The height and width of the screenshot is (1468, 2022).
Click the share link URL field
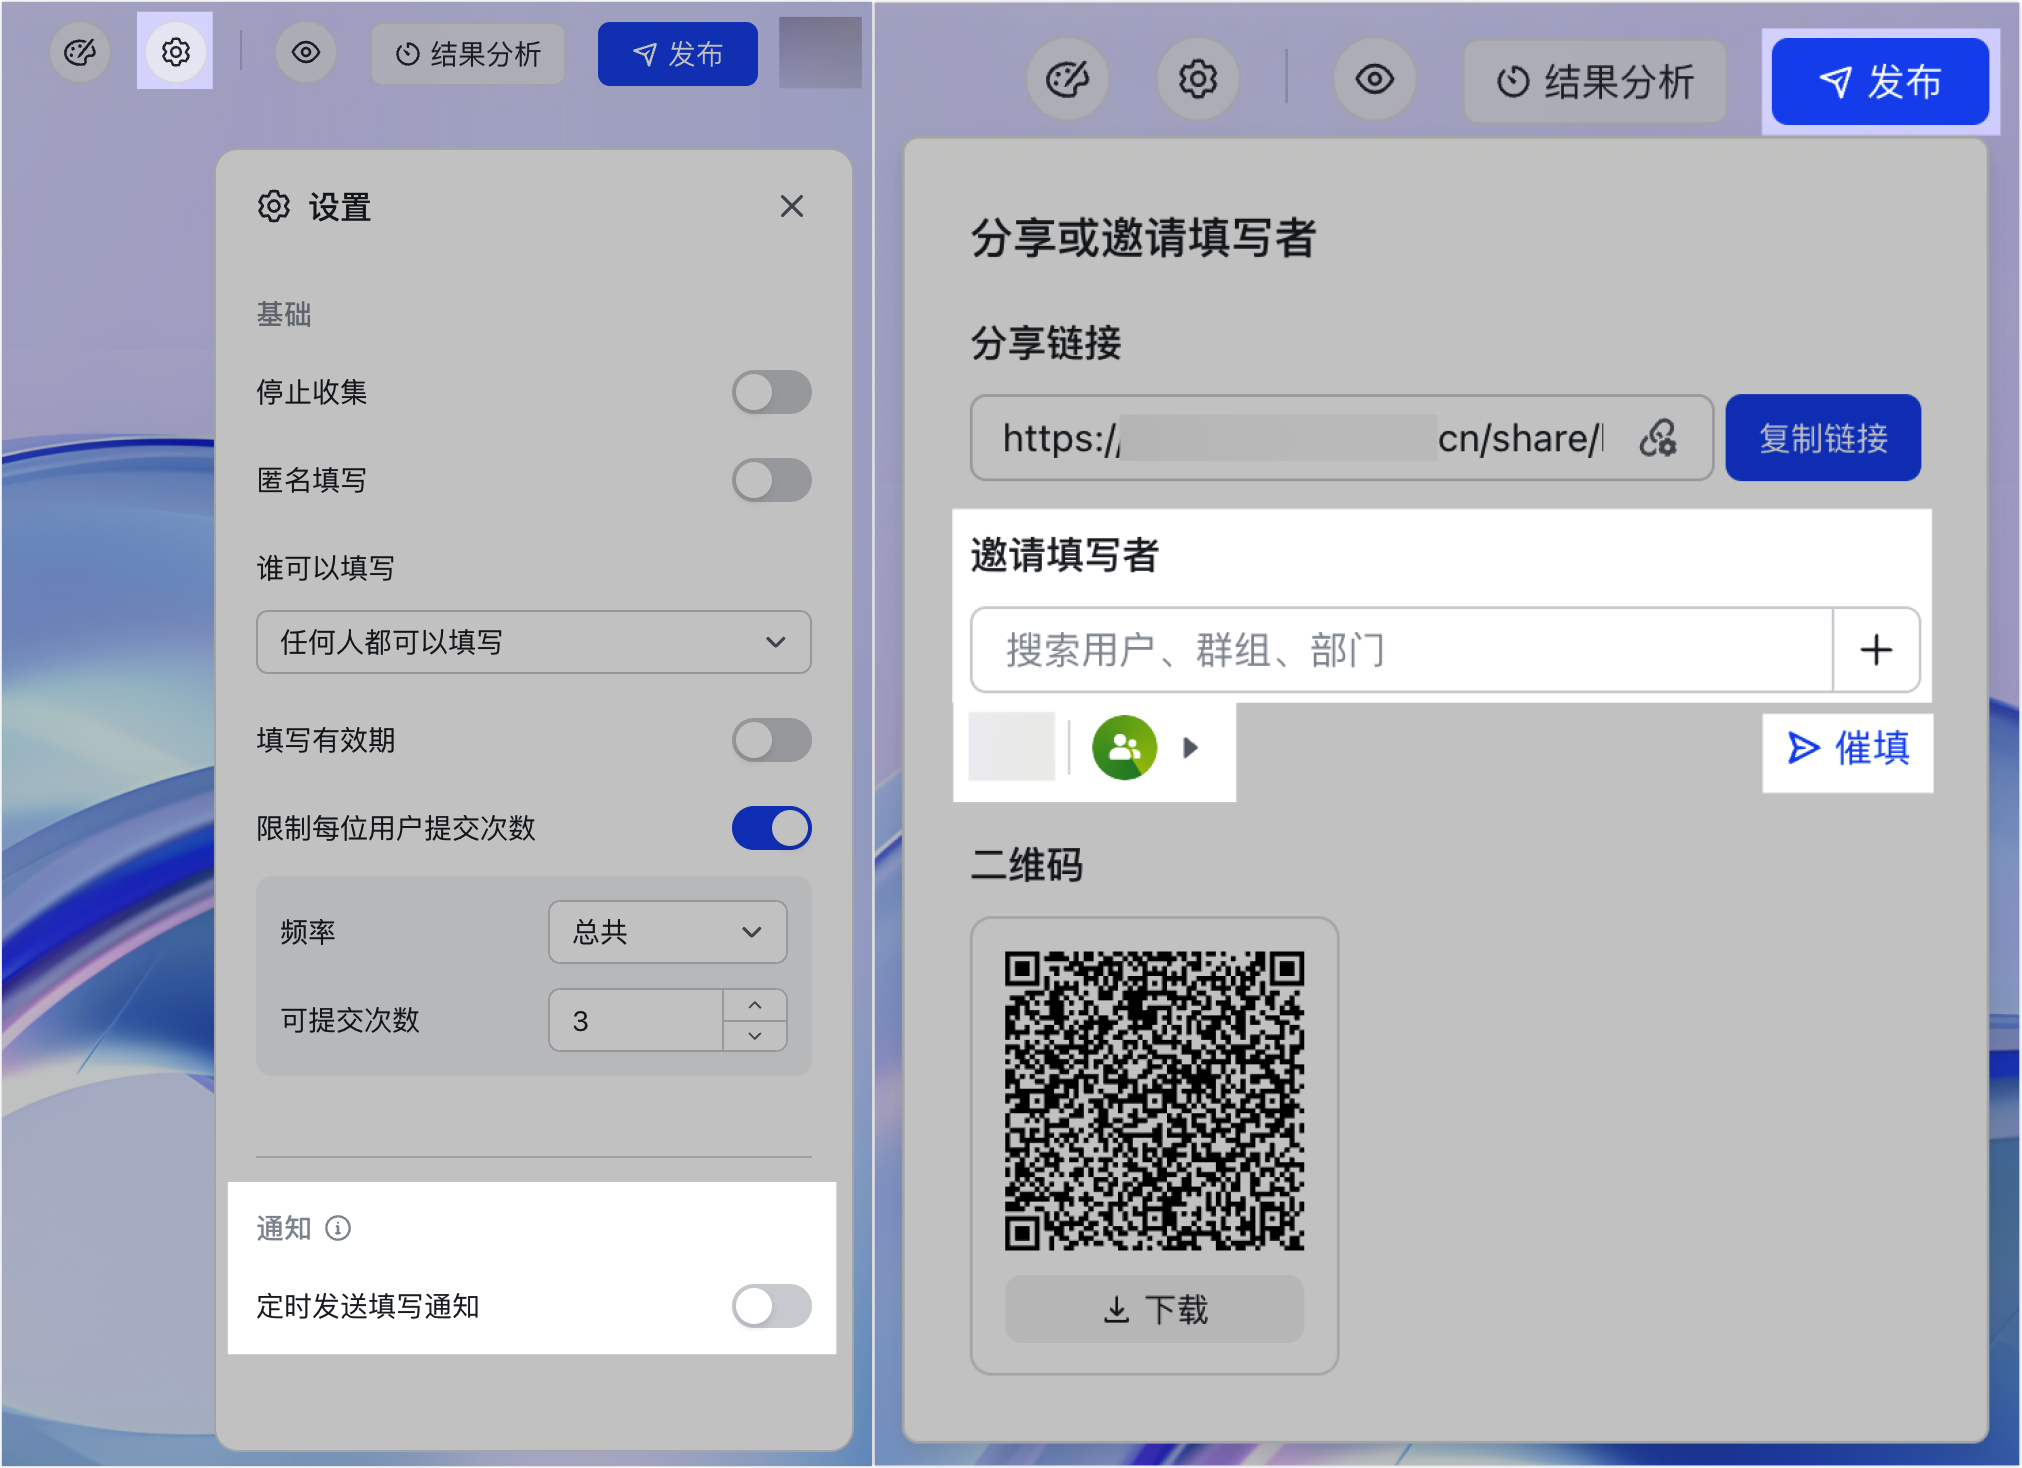coord(1342,438)
